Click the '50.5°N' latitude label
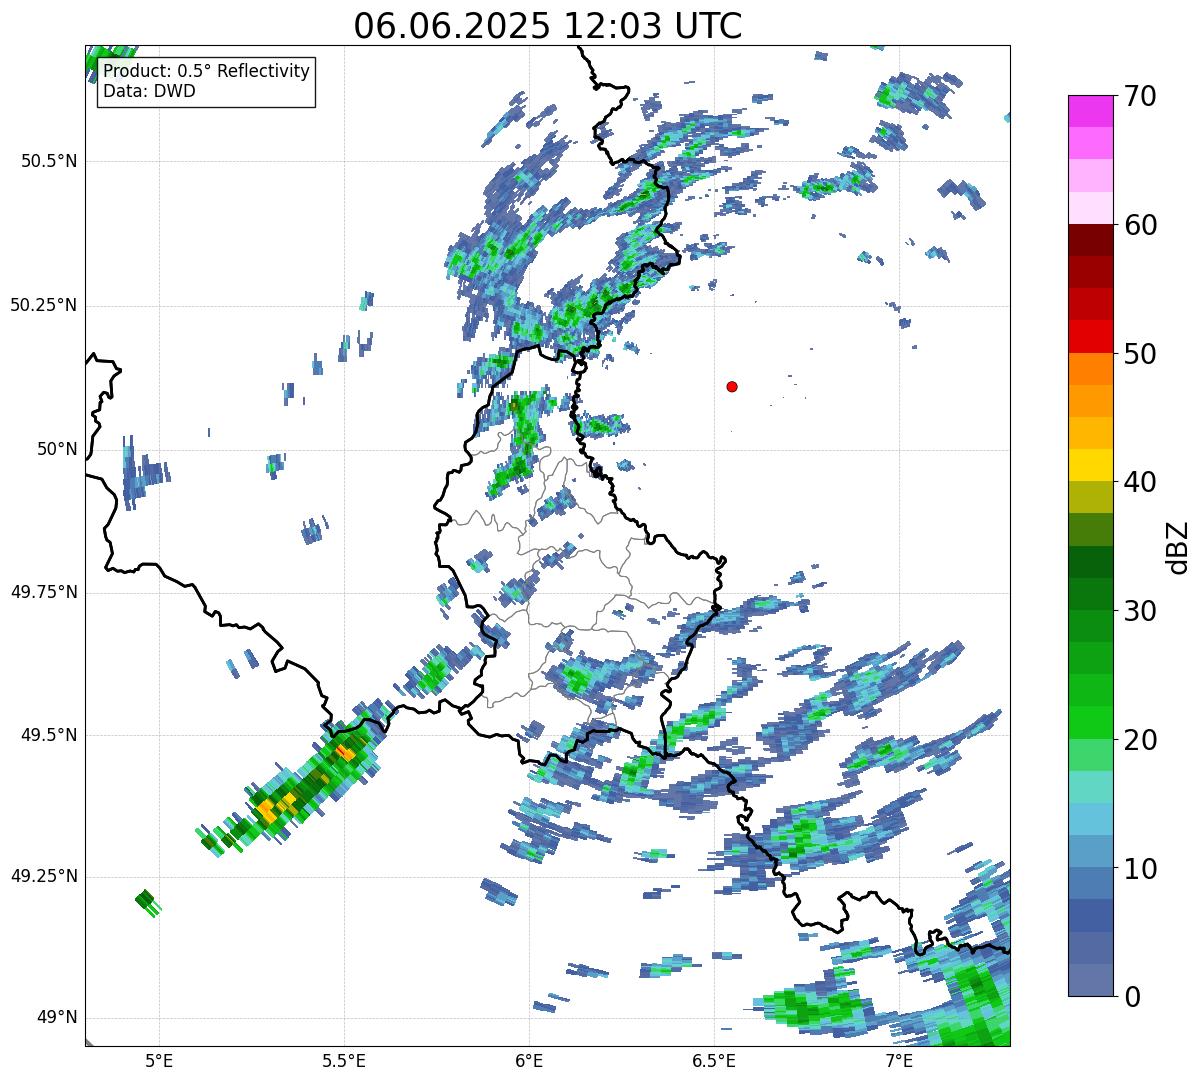The width and height of the screenshot is (1202, 1081). 49,161
